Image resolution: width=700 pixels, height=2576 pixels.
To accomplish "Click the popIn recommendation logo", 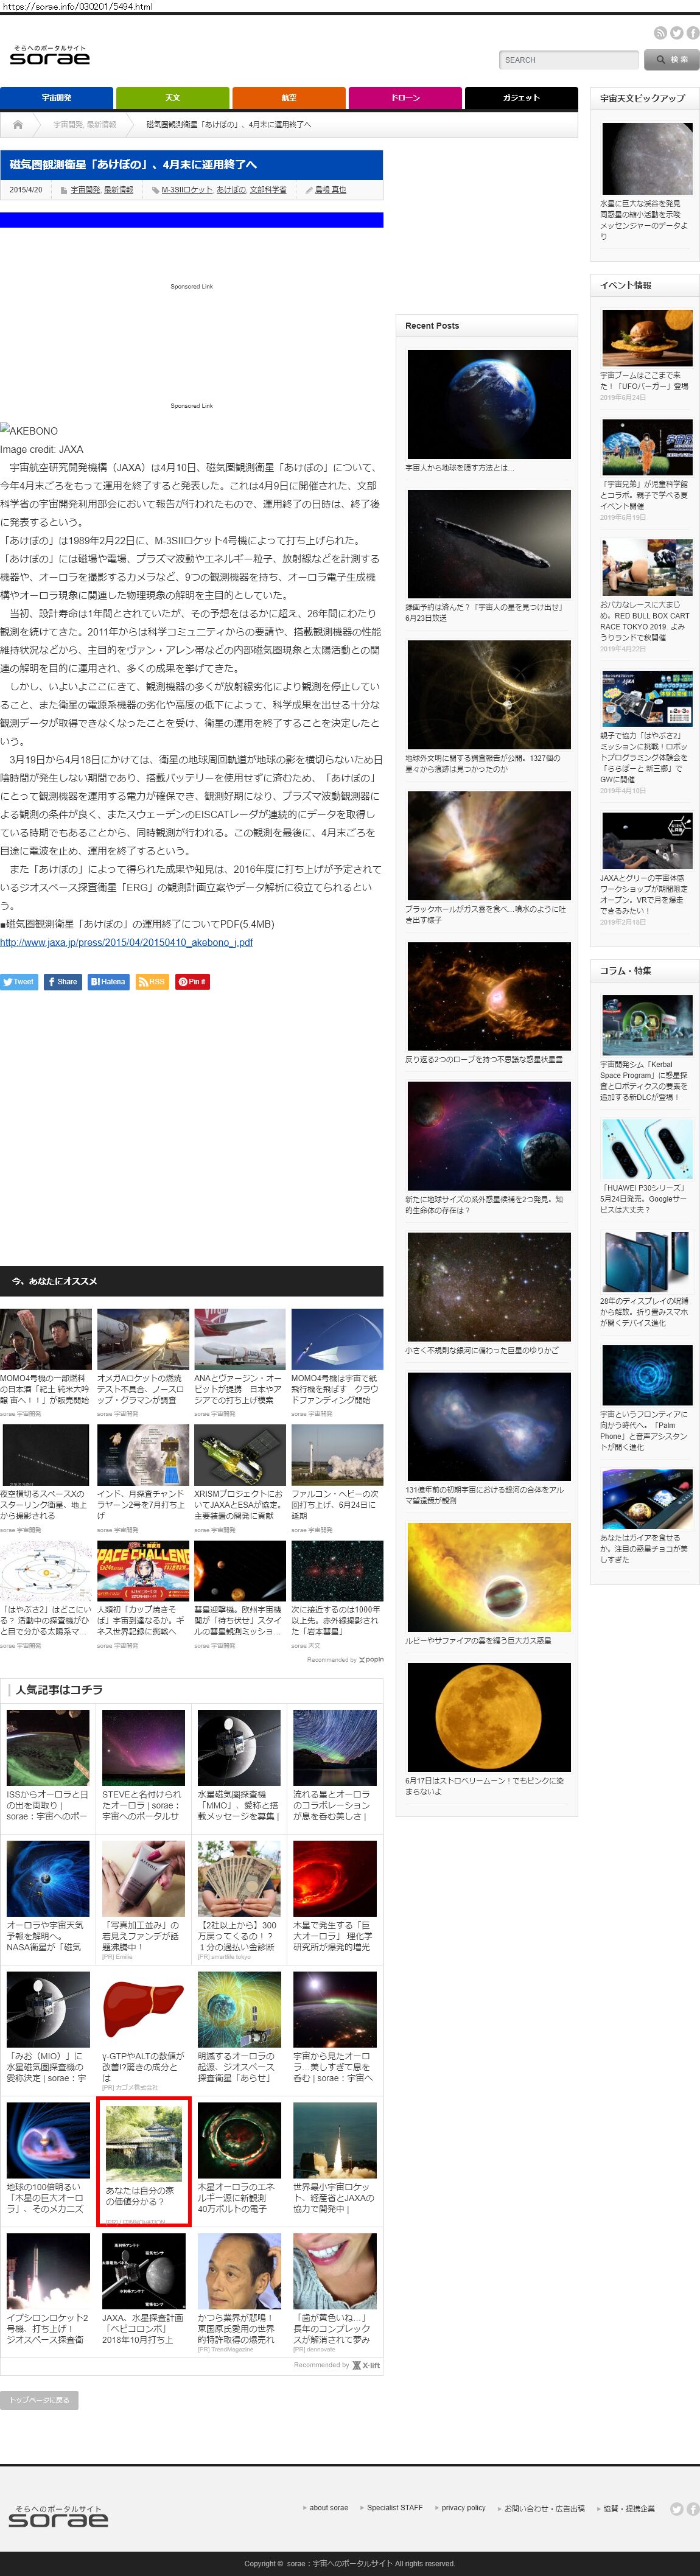I will 371,1660.
